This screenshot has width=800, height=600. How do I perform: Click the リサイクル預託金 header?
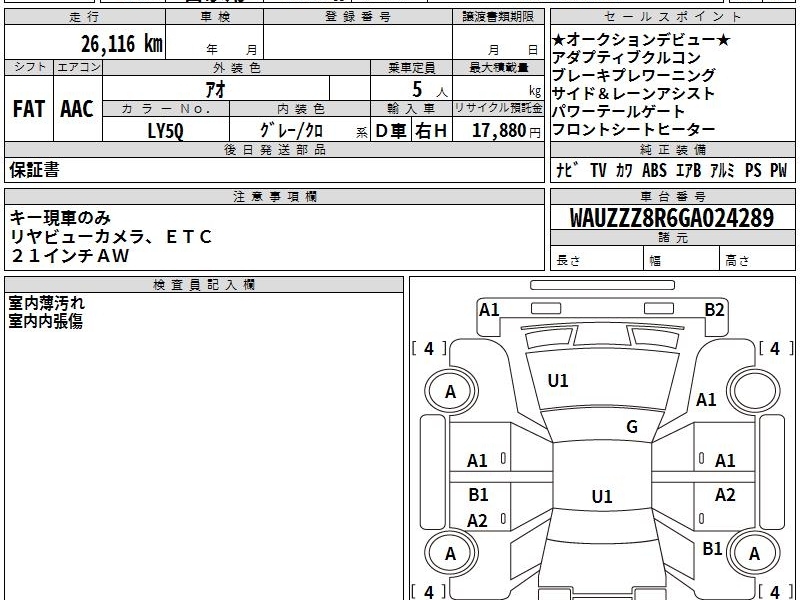tap(498, 108)
